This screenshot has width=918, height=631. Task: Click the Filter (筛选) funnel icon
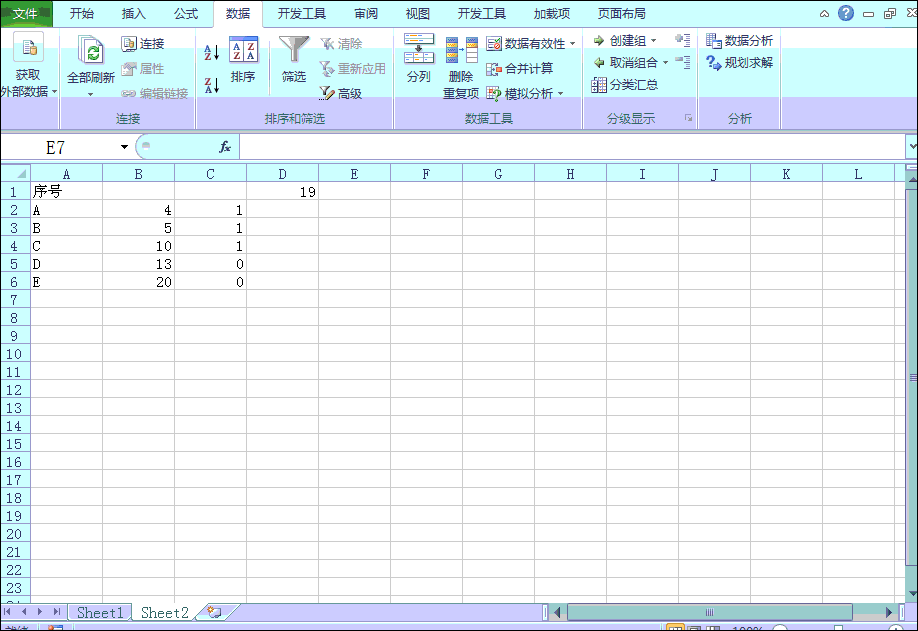point(294,52)
